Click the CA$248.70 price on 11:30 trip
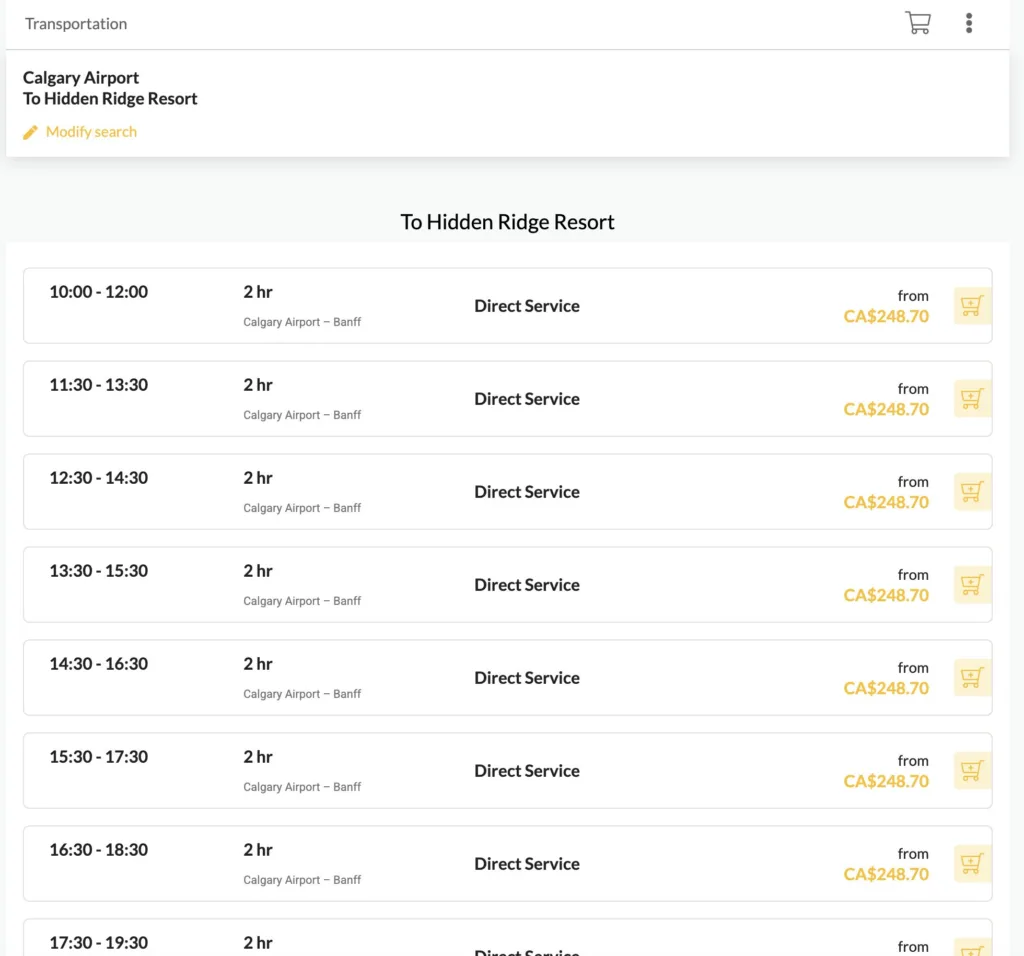The image size is (1024, 956). point(886,409)
